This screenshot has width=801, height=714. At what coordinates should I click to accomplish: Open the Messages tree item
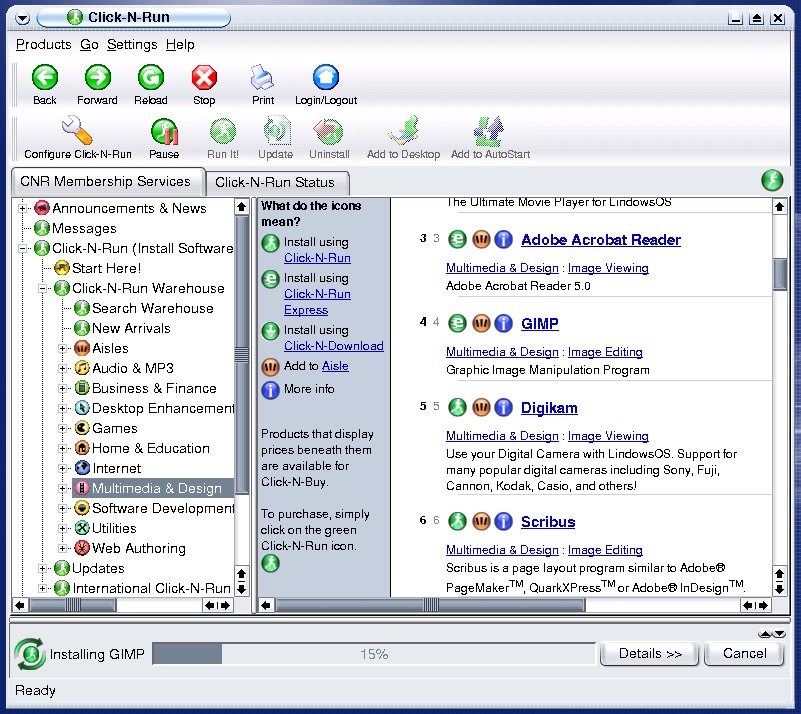[x=84, y=228]
